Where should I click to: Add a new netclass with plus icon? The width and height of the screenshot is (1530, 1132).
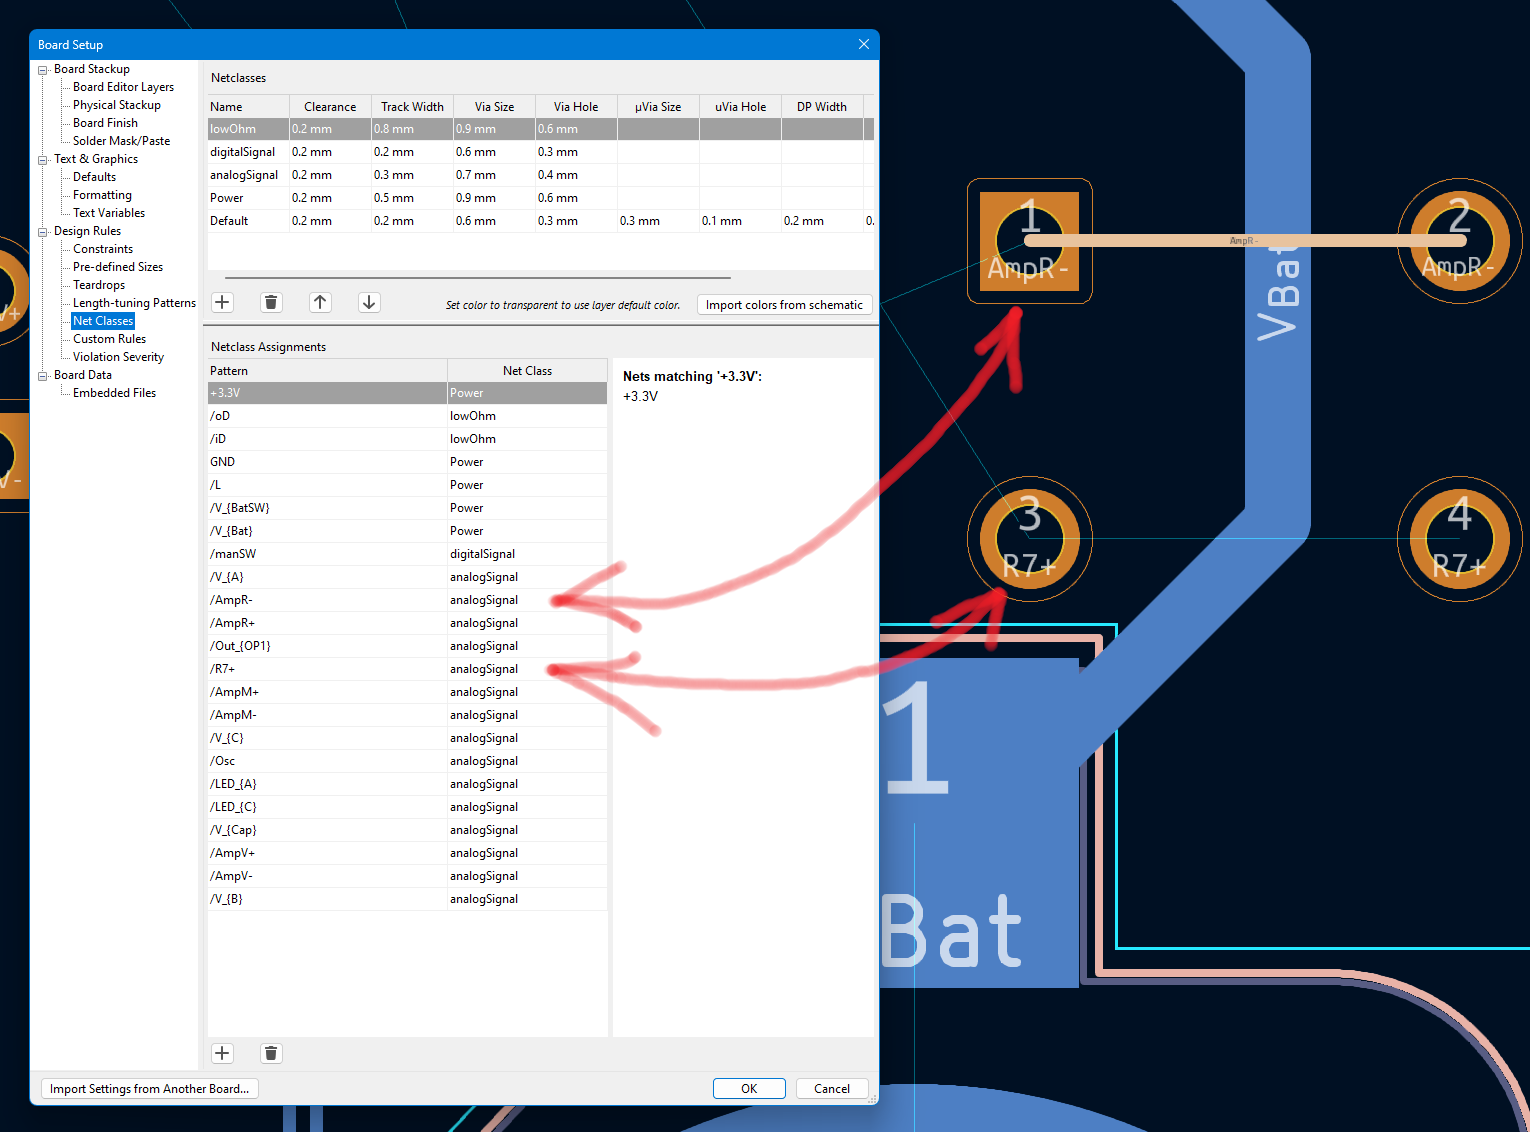tap(222, 302)
